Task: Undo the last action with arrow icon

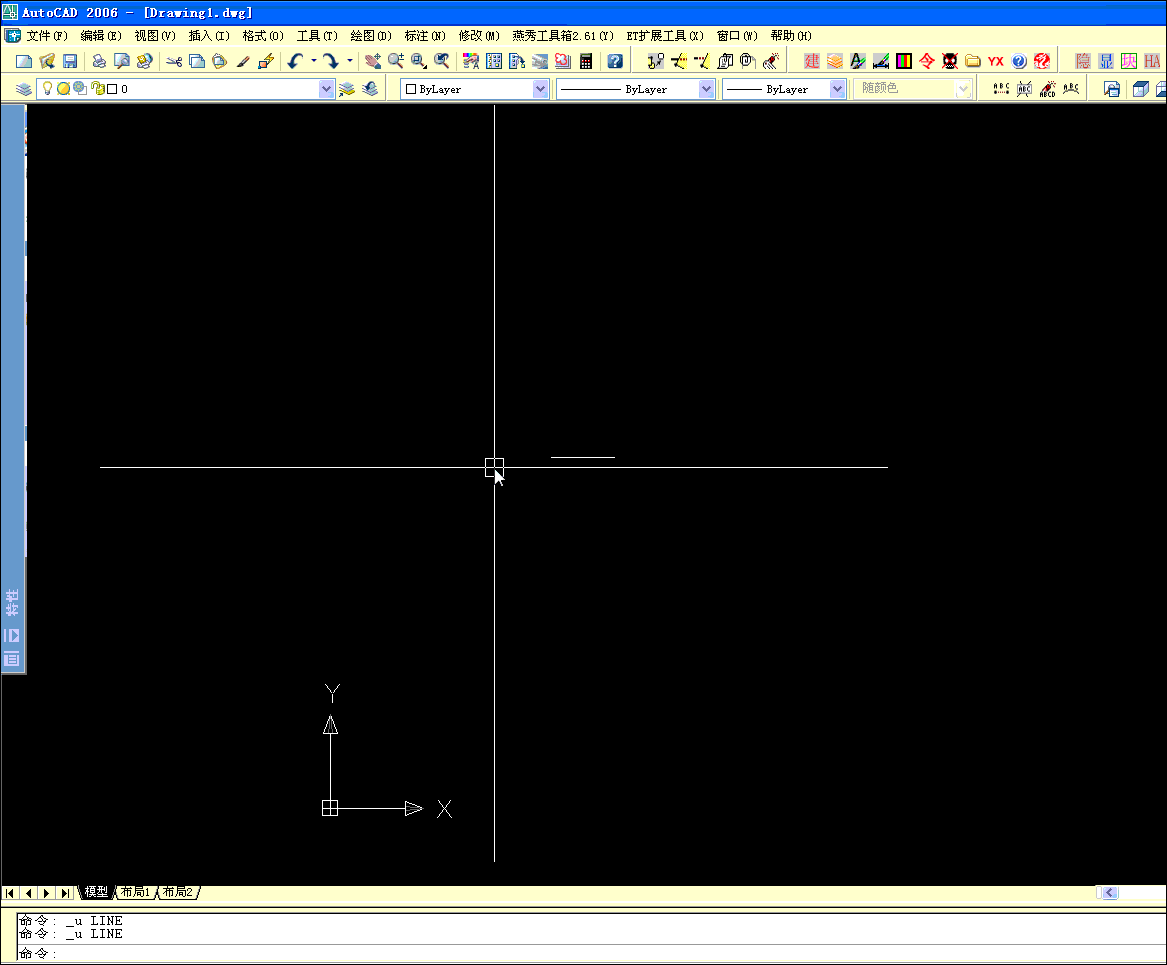Action: 295,61
